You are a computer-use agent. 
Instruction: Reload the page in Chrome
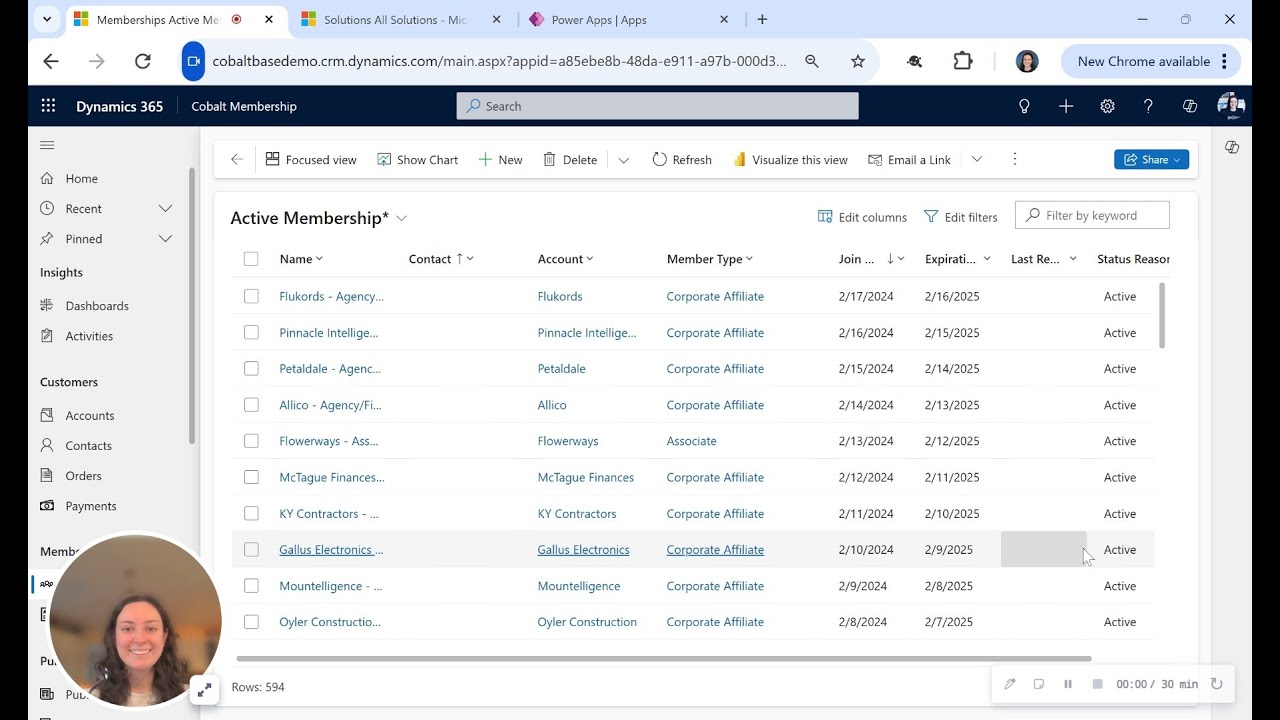pyautogui.click(x=143, y=61)
